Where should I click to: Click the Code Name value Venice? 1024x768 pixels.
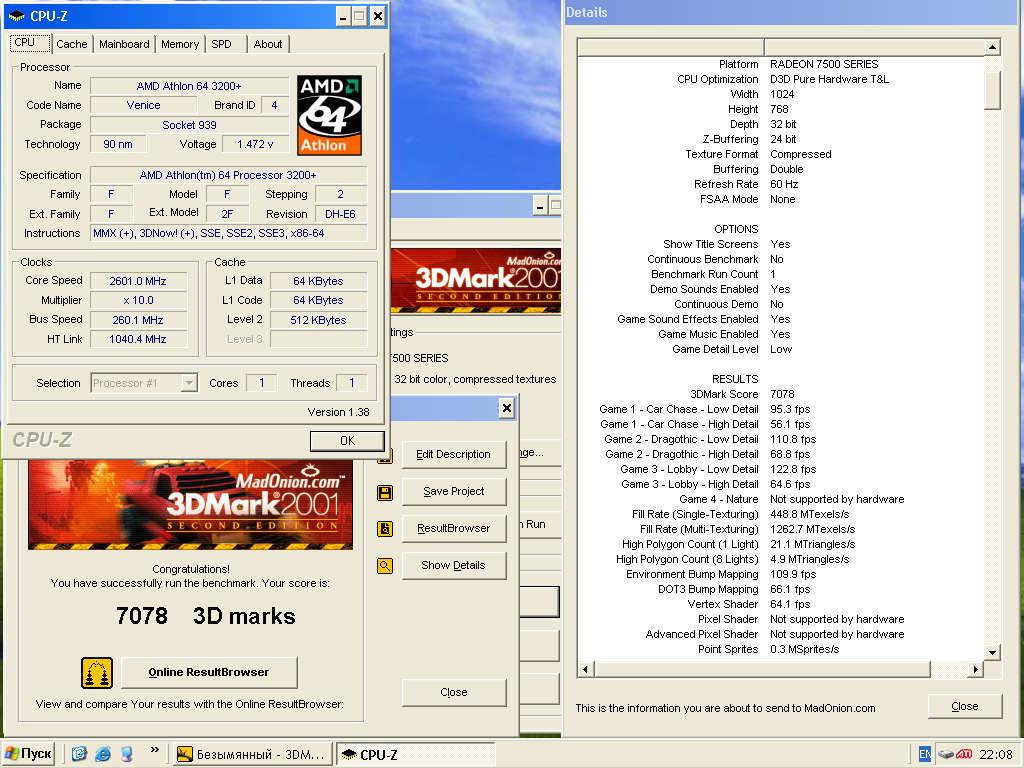[x=143, y=105]
